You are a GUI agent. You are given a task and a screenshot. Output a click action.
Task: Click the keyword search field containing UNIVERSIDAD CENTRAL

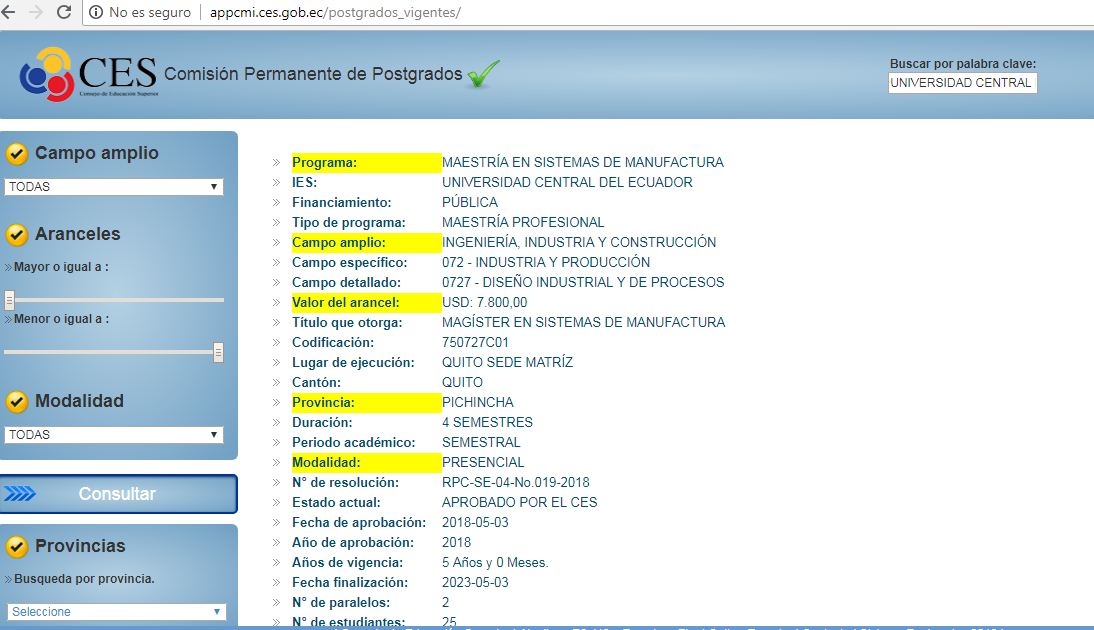962,83
